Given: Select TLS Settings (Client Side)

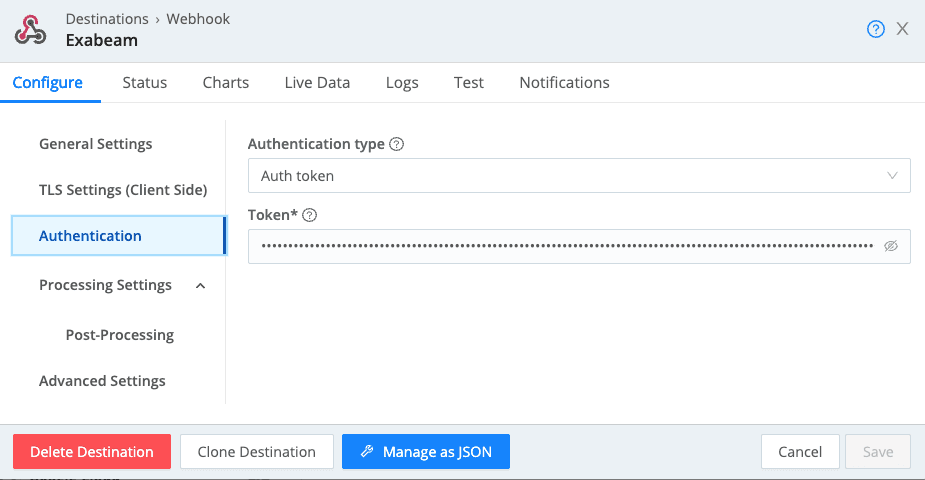Looking at the screenshot, I should point(123,190).
